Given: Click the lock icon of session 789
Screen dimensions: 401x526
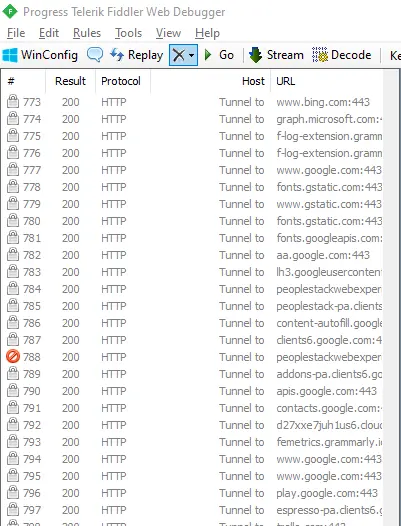Looking at the screenshot, I should pyautogui.click(x=13, y=373).
